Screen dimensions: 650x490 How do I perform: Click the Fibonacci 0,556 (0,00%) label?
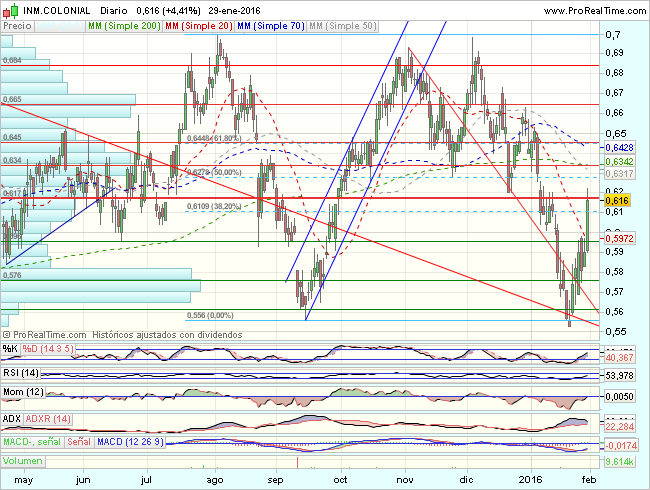click(210, 315)
